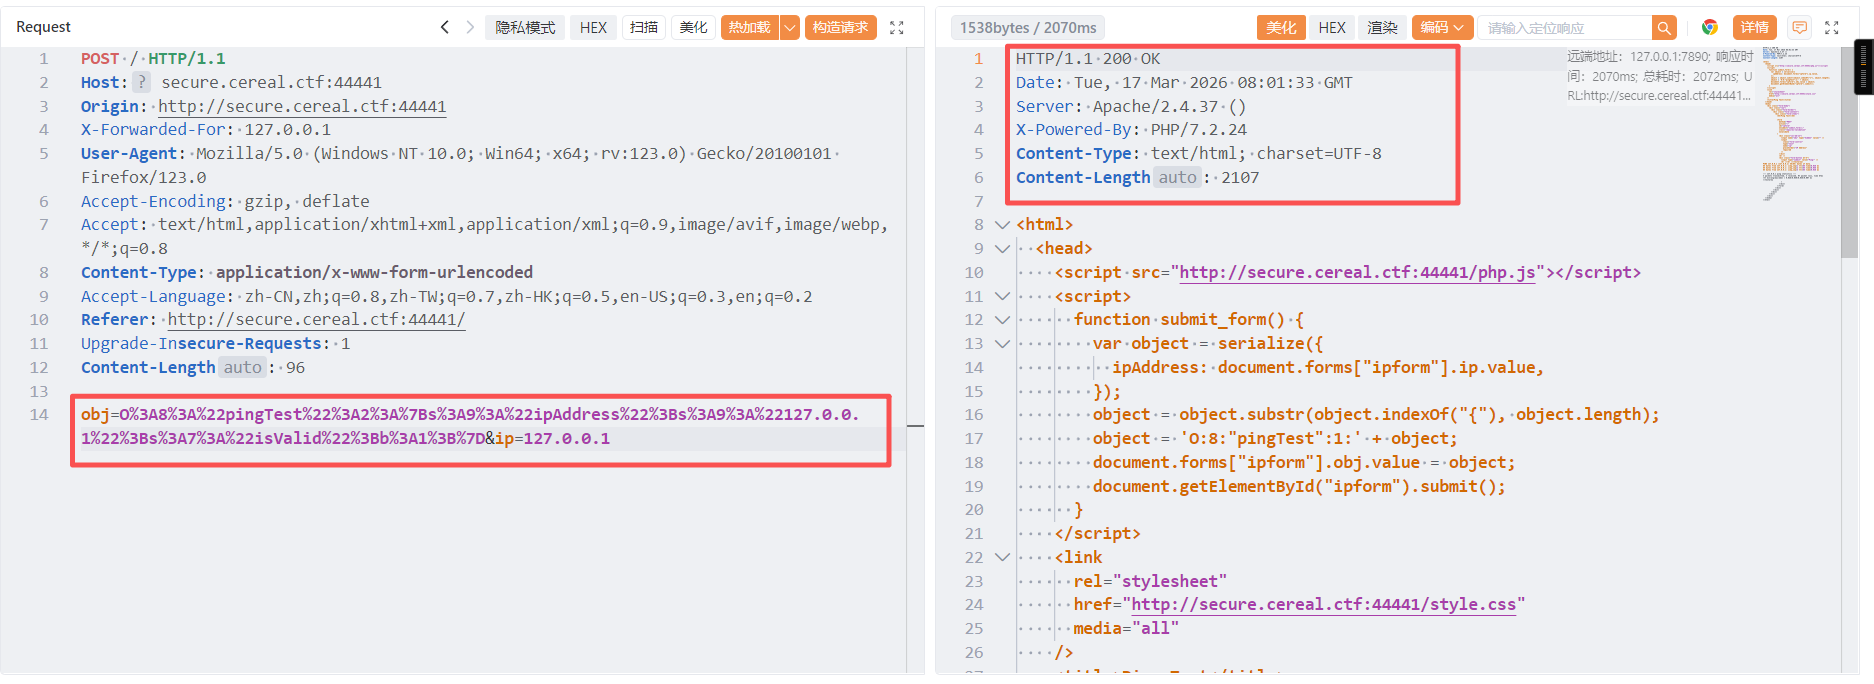Viewport: 1874px width, 684px height.
Task: Click the 扫描 scan button
Action: pos(644,27)
